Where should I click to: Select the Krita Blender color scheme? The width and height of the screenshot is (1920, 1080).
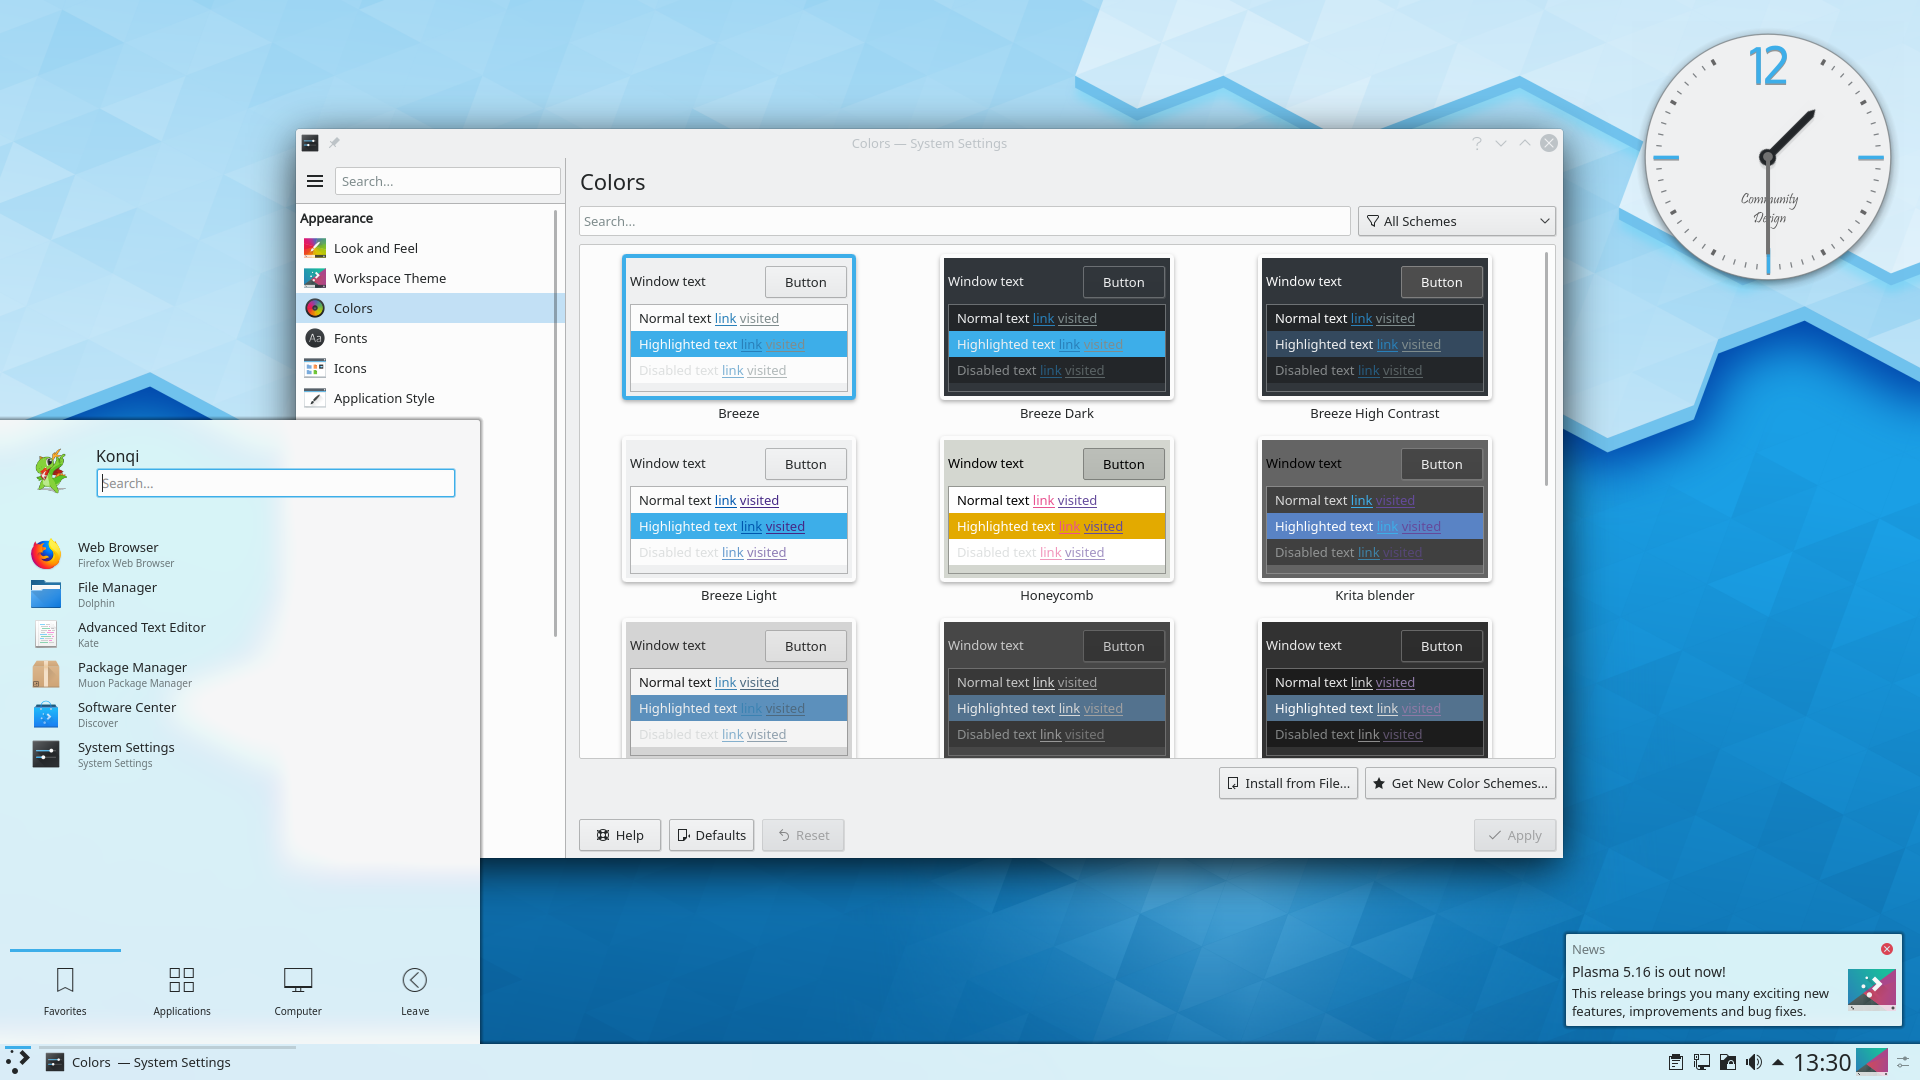[x=1374, y=512]
